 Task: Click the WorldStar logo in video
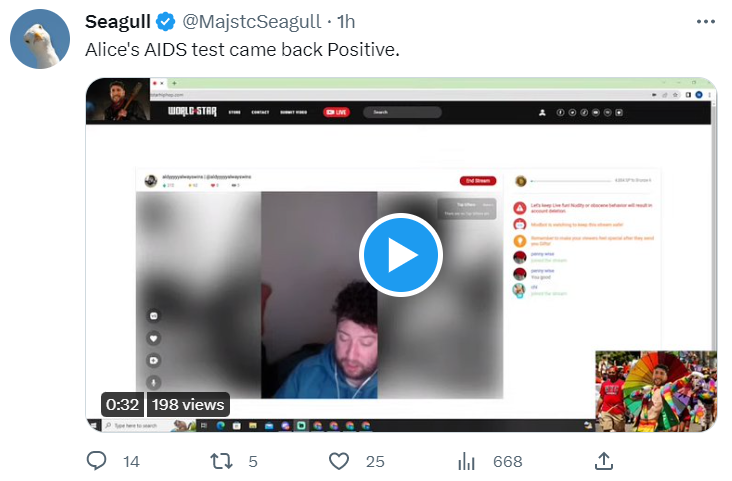(192, 112)
